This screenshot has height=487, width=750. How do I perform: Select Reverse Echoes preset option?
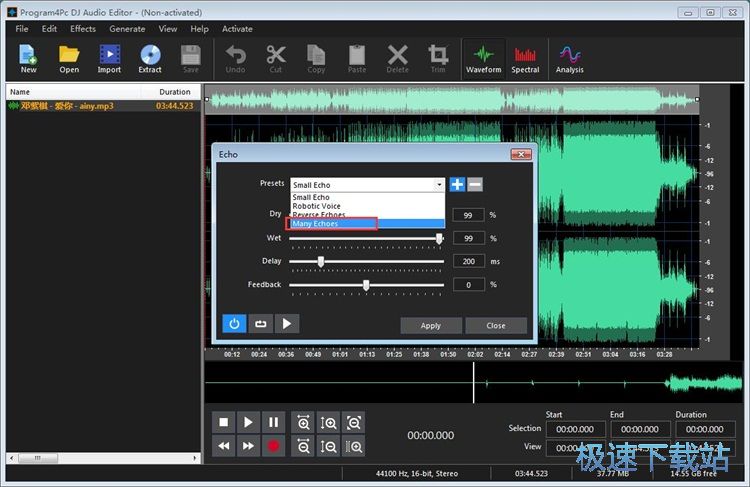tap(367, 214)
